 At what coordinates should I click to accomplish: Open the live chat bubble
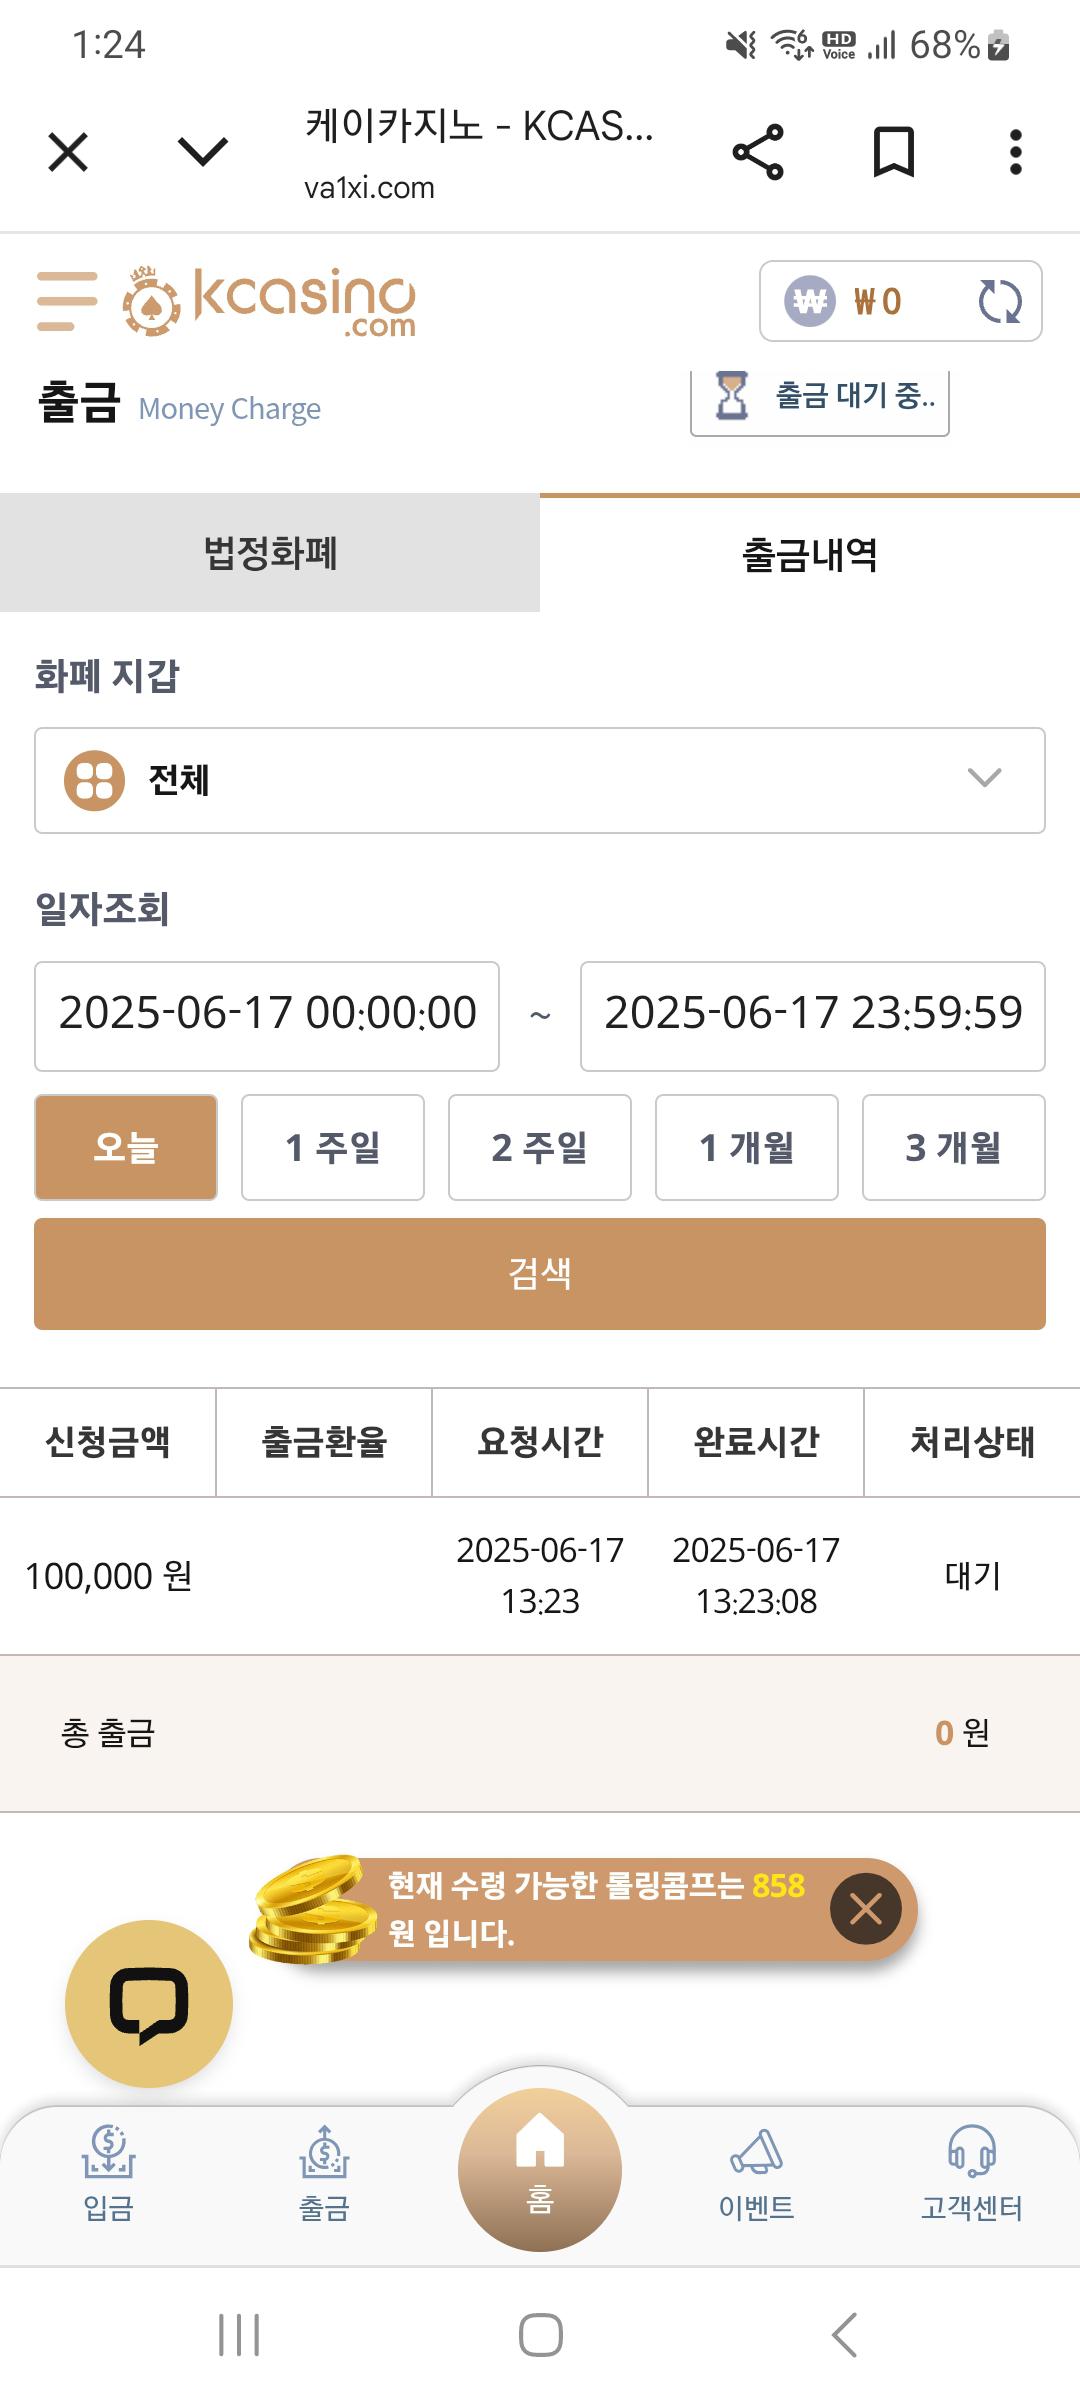[149, 2003]
